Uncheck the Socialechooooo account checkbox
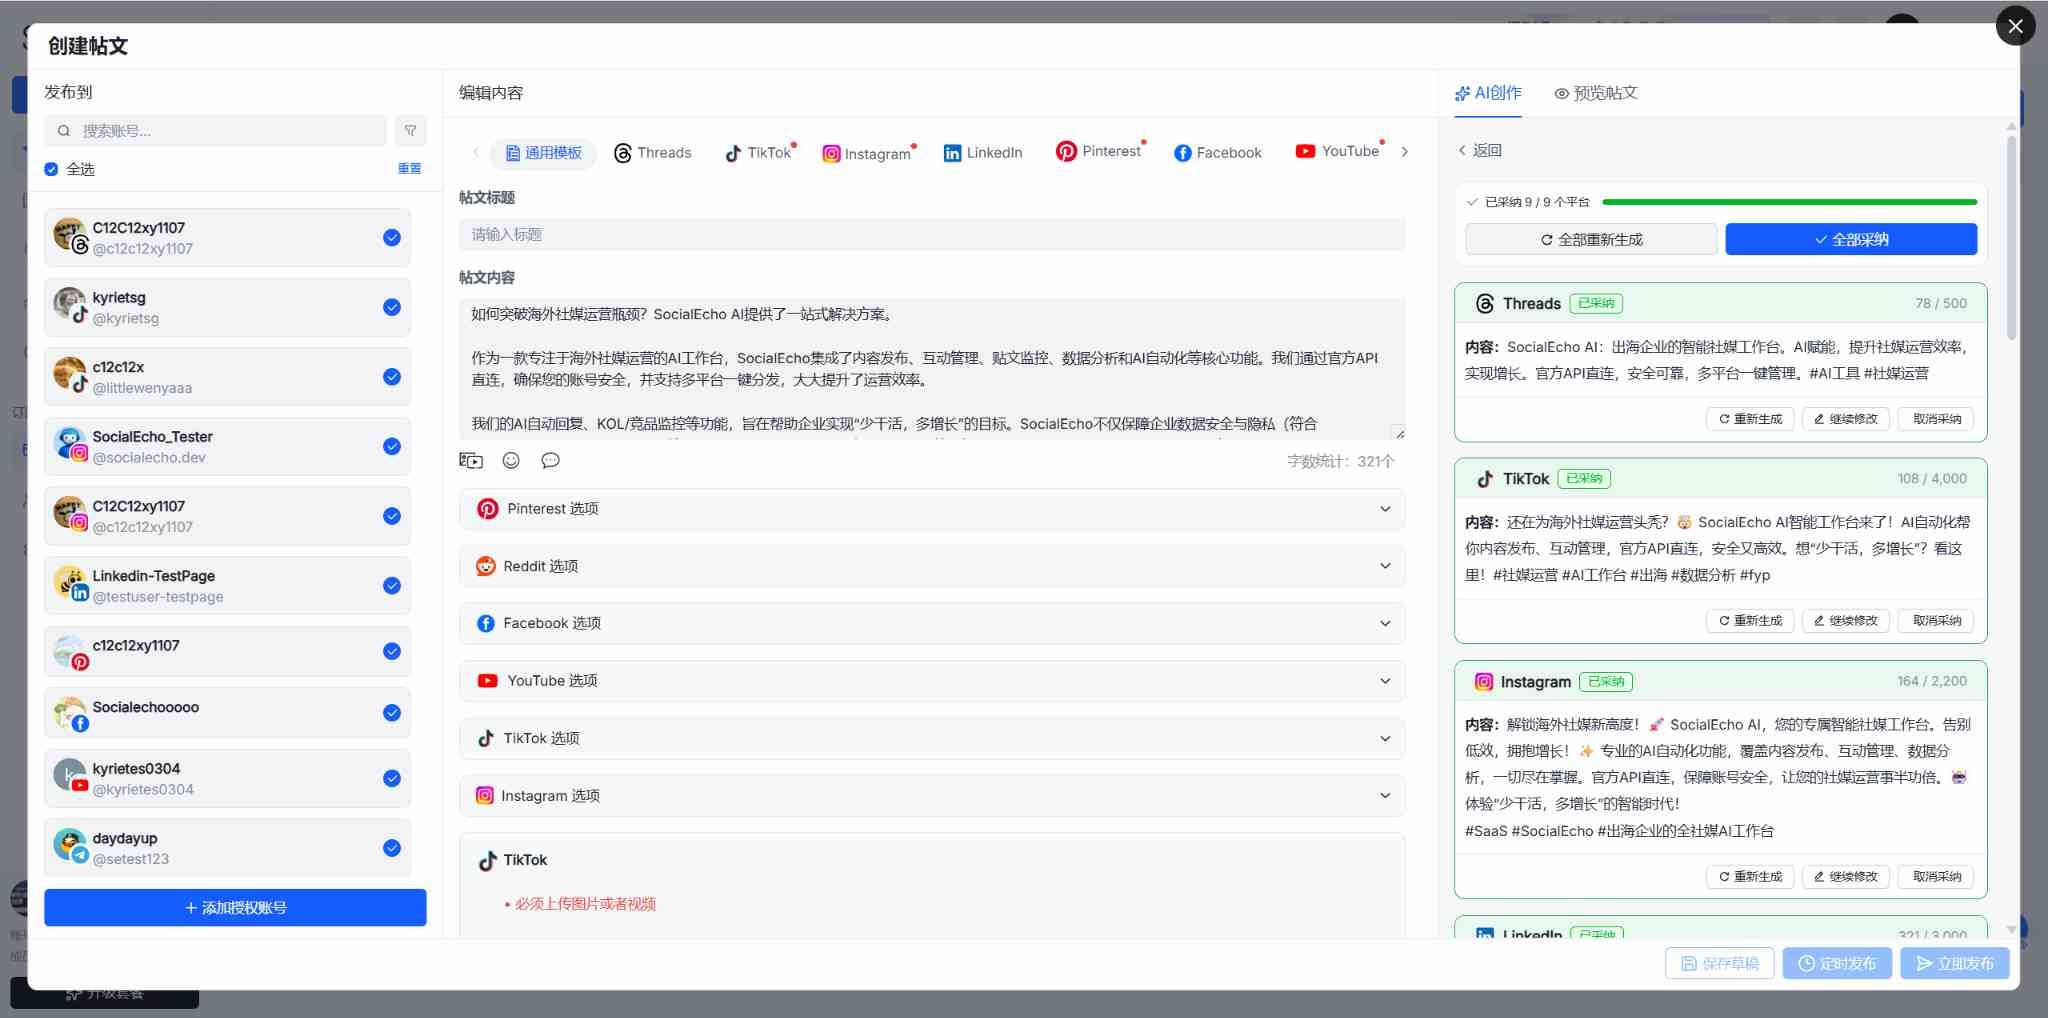The width and height of the screenshot is (2048, 1018). [x=392, y=713]
